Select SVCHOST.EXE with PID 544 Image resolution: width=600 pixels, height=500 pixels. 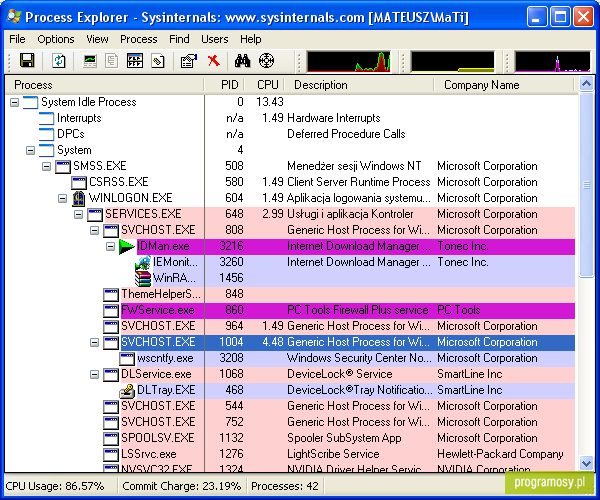click(290, 406)
